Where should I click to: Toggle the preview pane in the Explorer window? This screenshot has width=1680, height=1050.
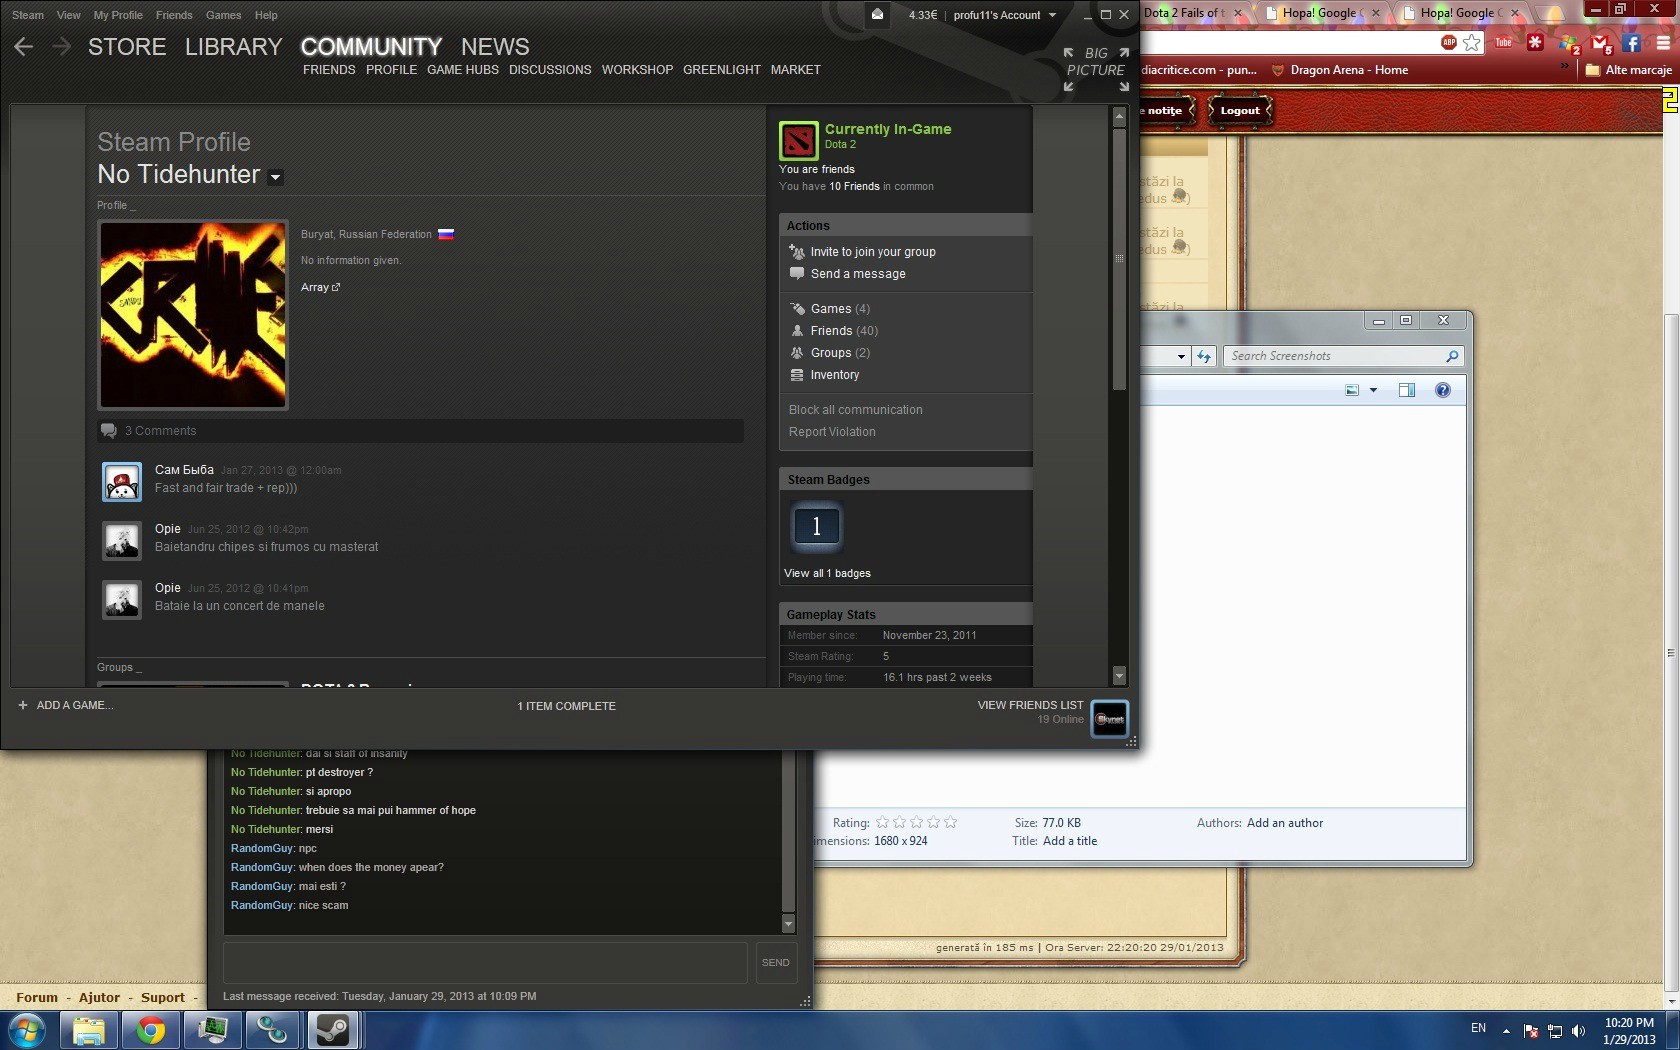click(1407, 390)
